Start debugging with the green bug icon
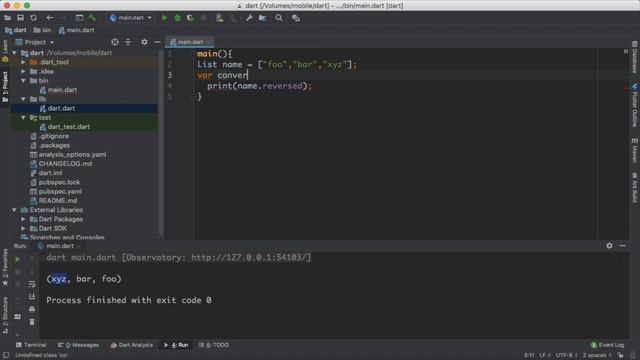Image resolution: width=640 pixels, height=360 pixels. pyautogui.click(x=178, y=18)
